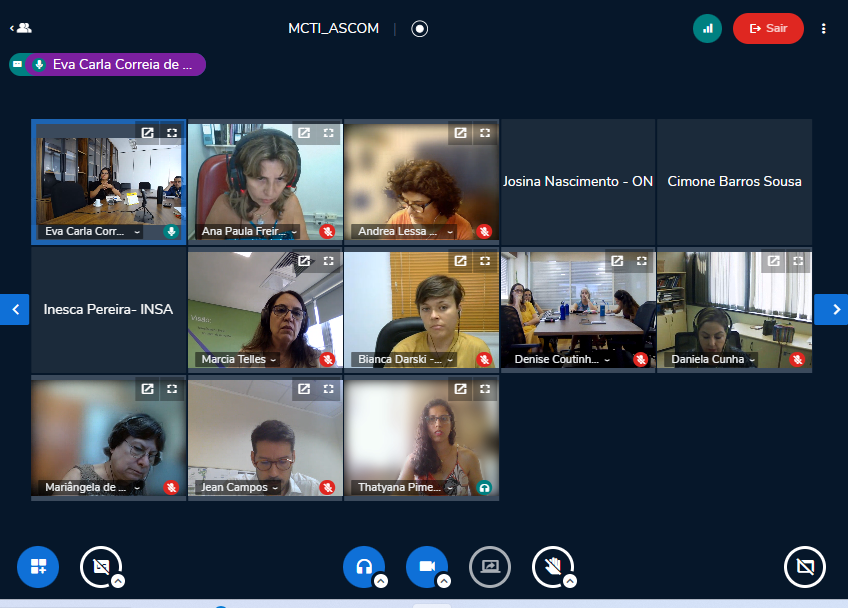Open the three-dot options menu
The height and width of the screenshot is (608, 848).
click(x=824, y=29)
